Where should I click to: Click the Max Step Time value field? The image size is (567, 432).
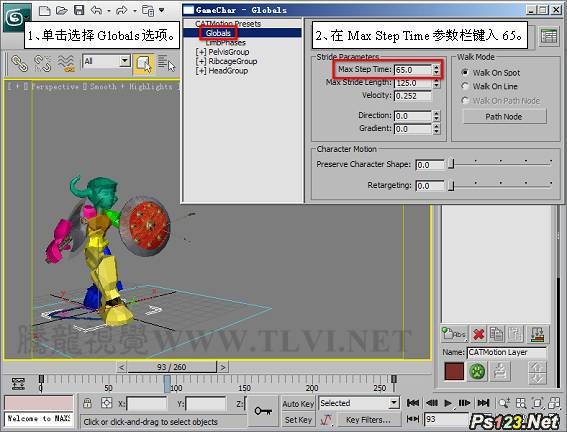click(x=413, y=70)
